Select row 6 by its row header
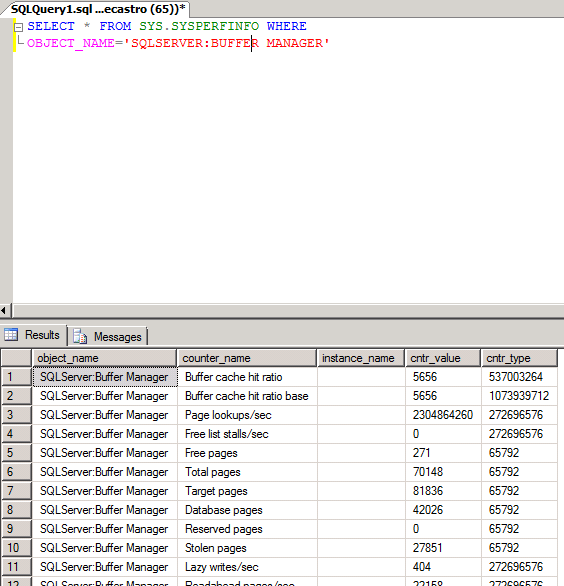 click(x=16, y=472)
